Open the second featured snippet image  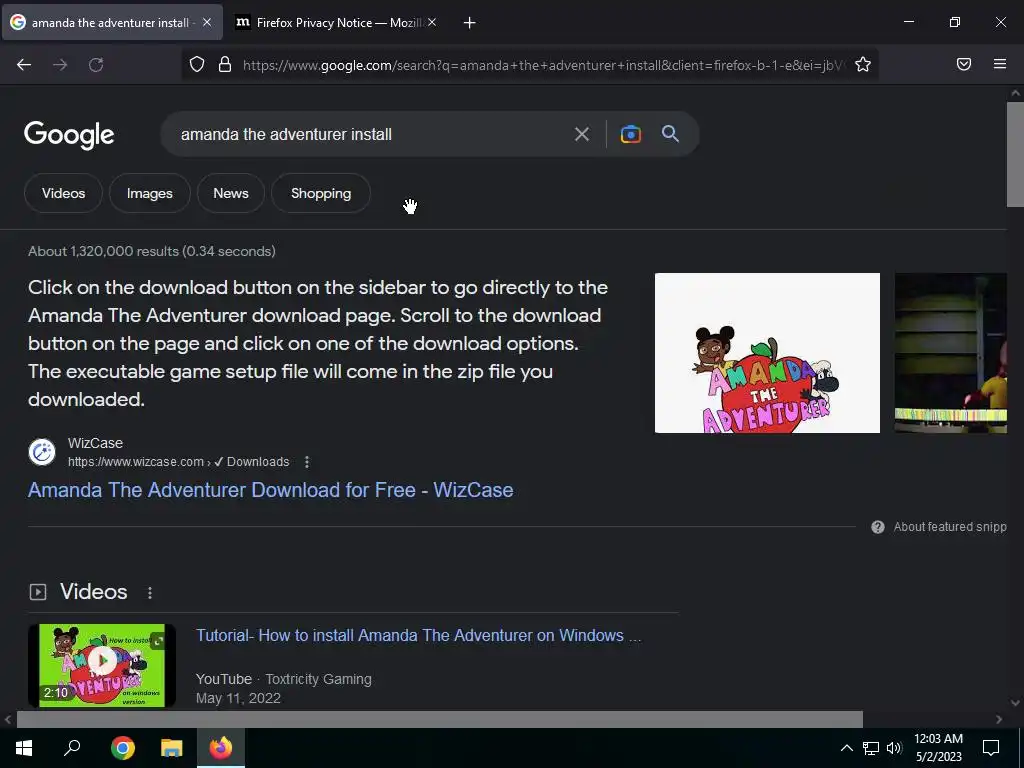click(x=950, y=353)
